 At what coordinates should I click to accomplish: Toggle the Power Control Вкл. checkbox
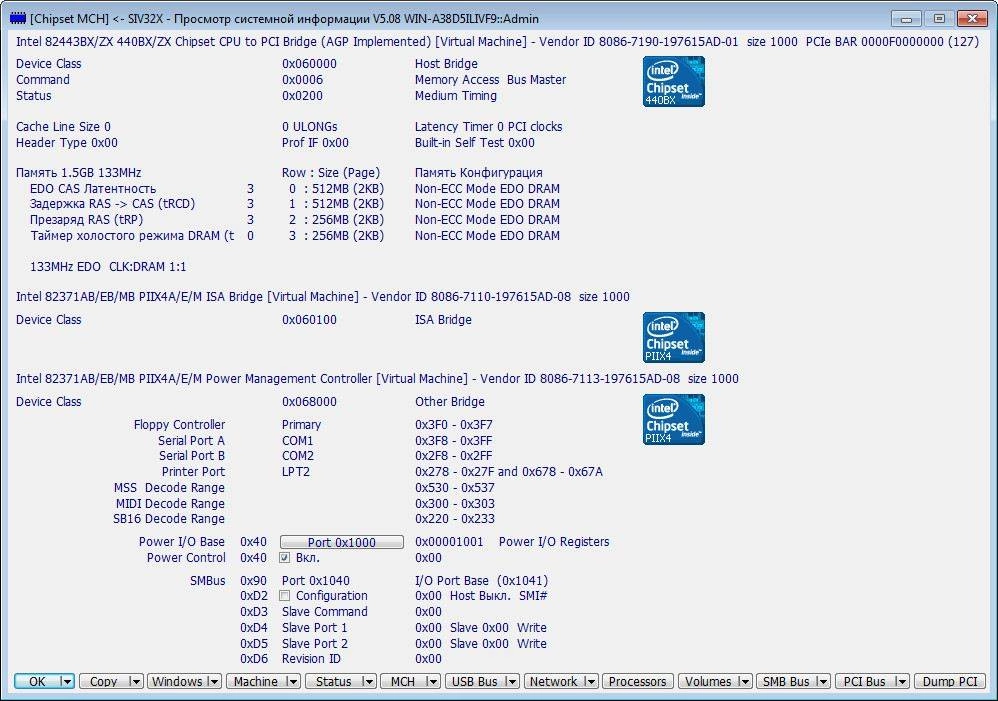pos(285,558)
